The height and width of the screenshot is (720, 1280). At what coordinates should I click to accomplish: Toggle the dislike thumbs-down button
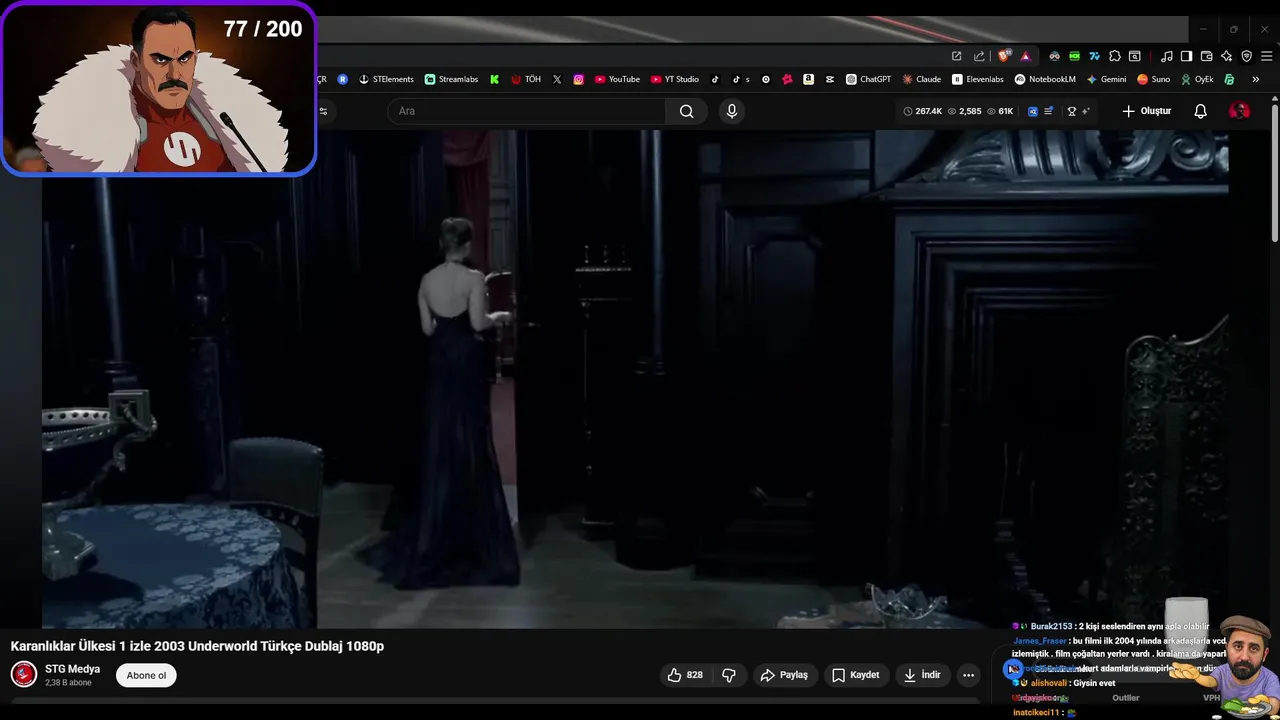tap(729, 675)
